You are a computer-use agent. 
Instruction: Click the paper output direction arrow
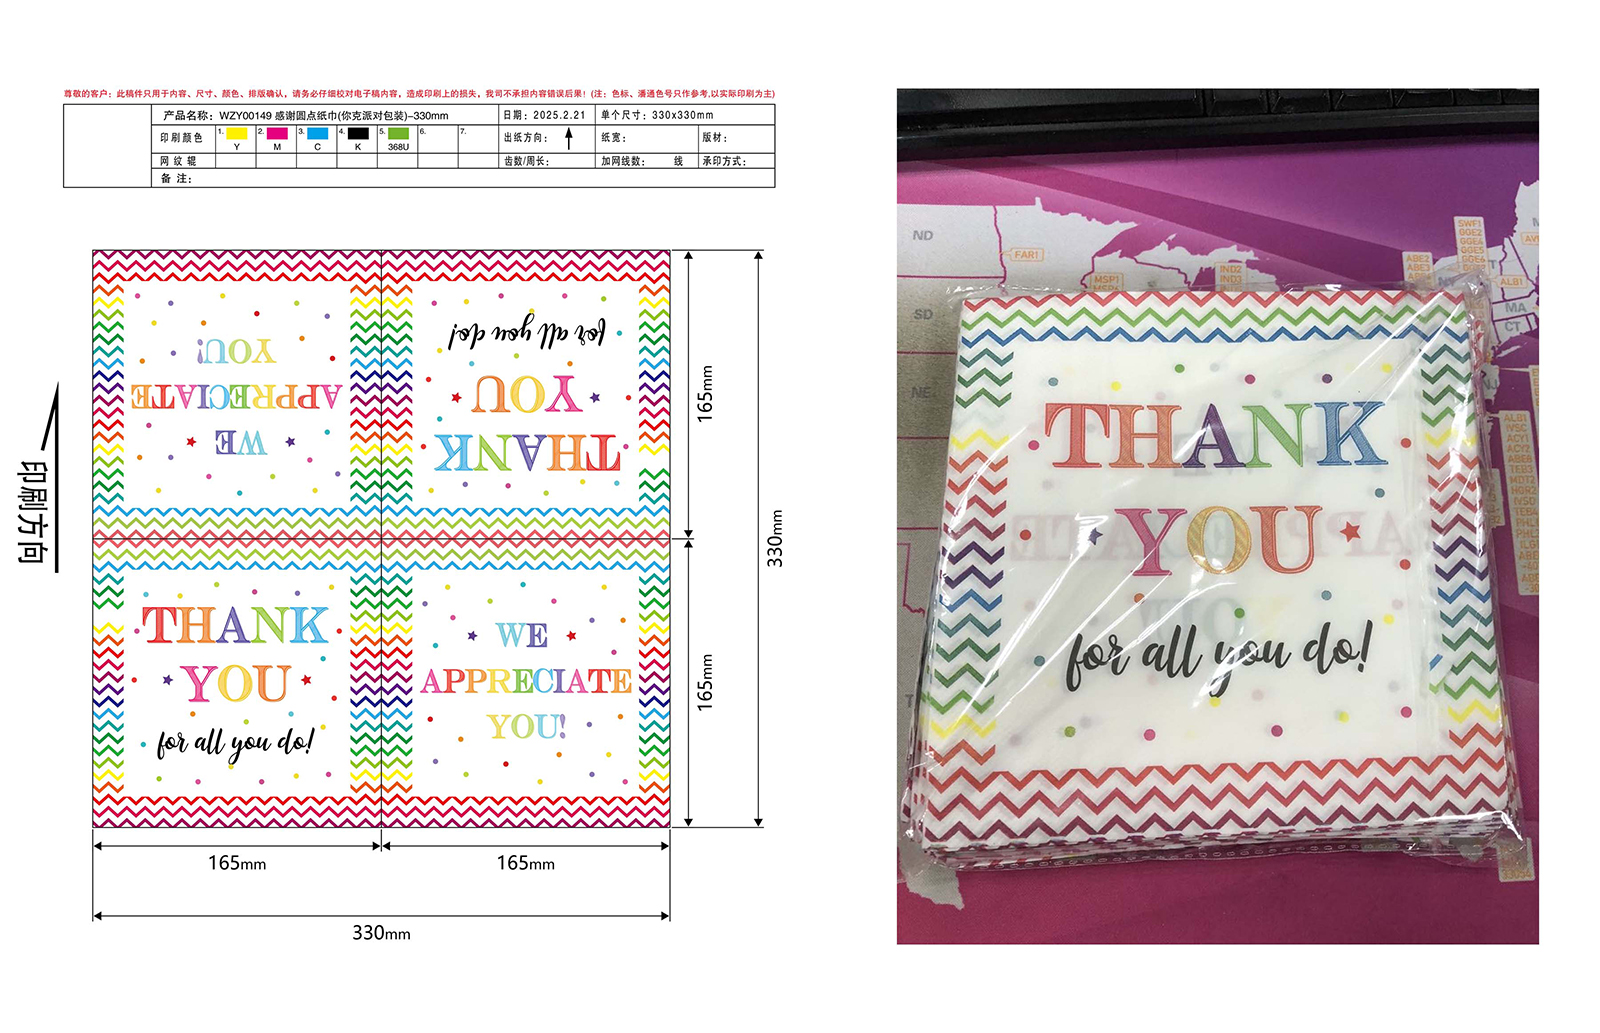pyautogui.click(x=569, y=138)
